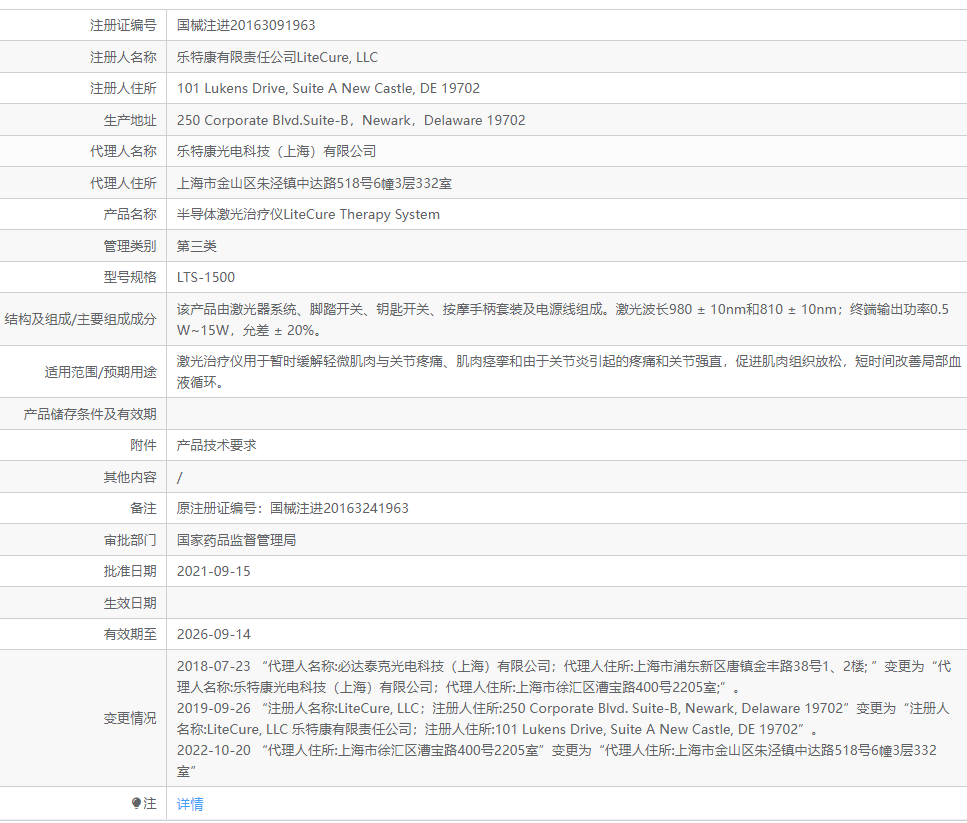Select approval date 2021-09-15
Screen dimensions: 967x823
coord(214,571)
